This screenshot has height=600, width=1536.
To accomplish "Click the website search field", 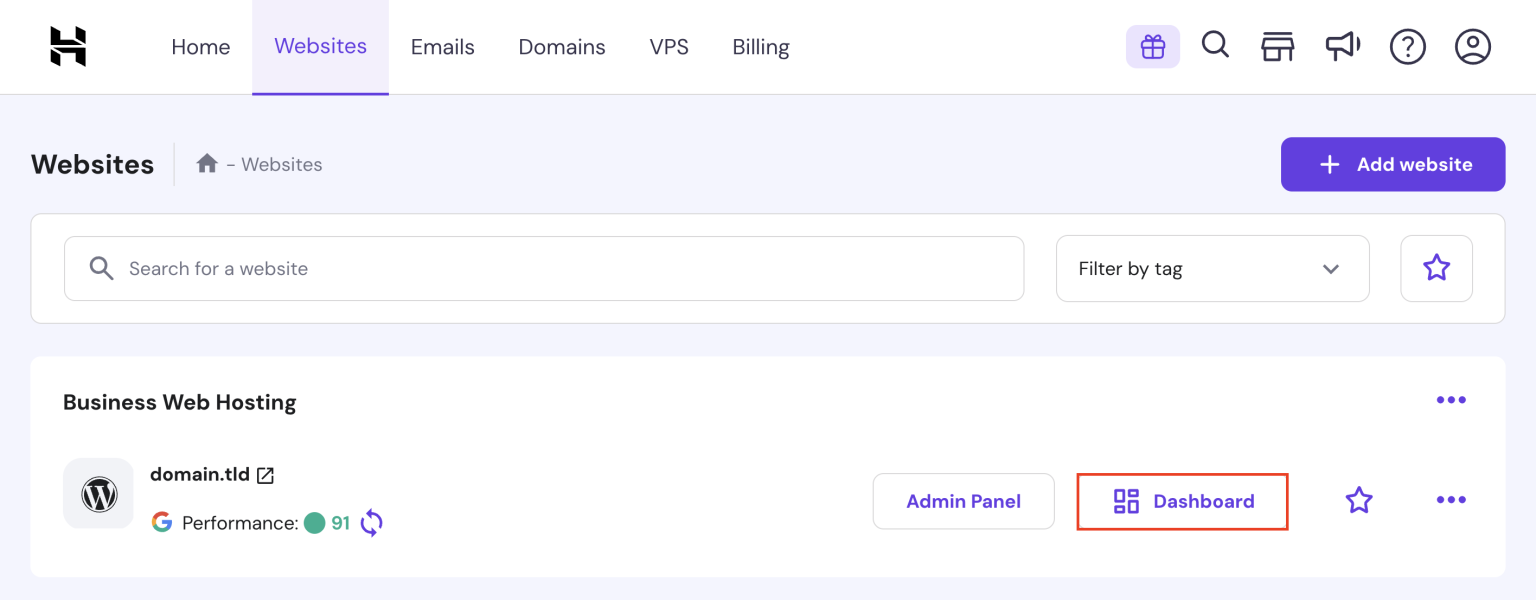I will tap(544, 268).
